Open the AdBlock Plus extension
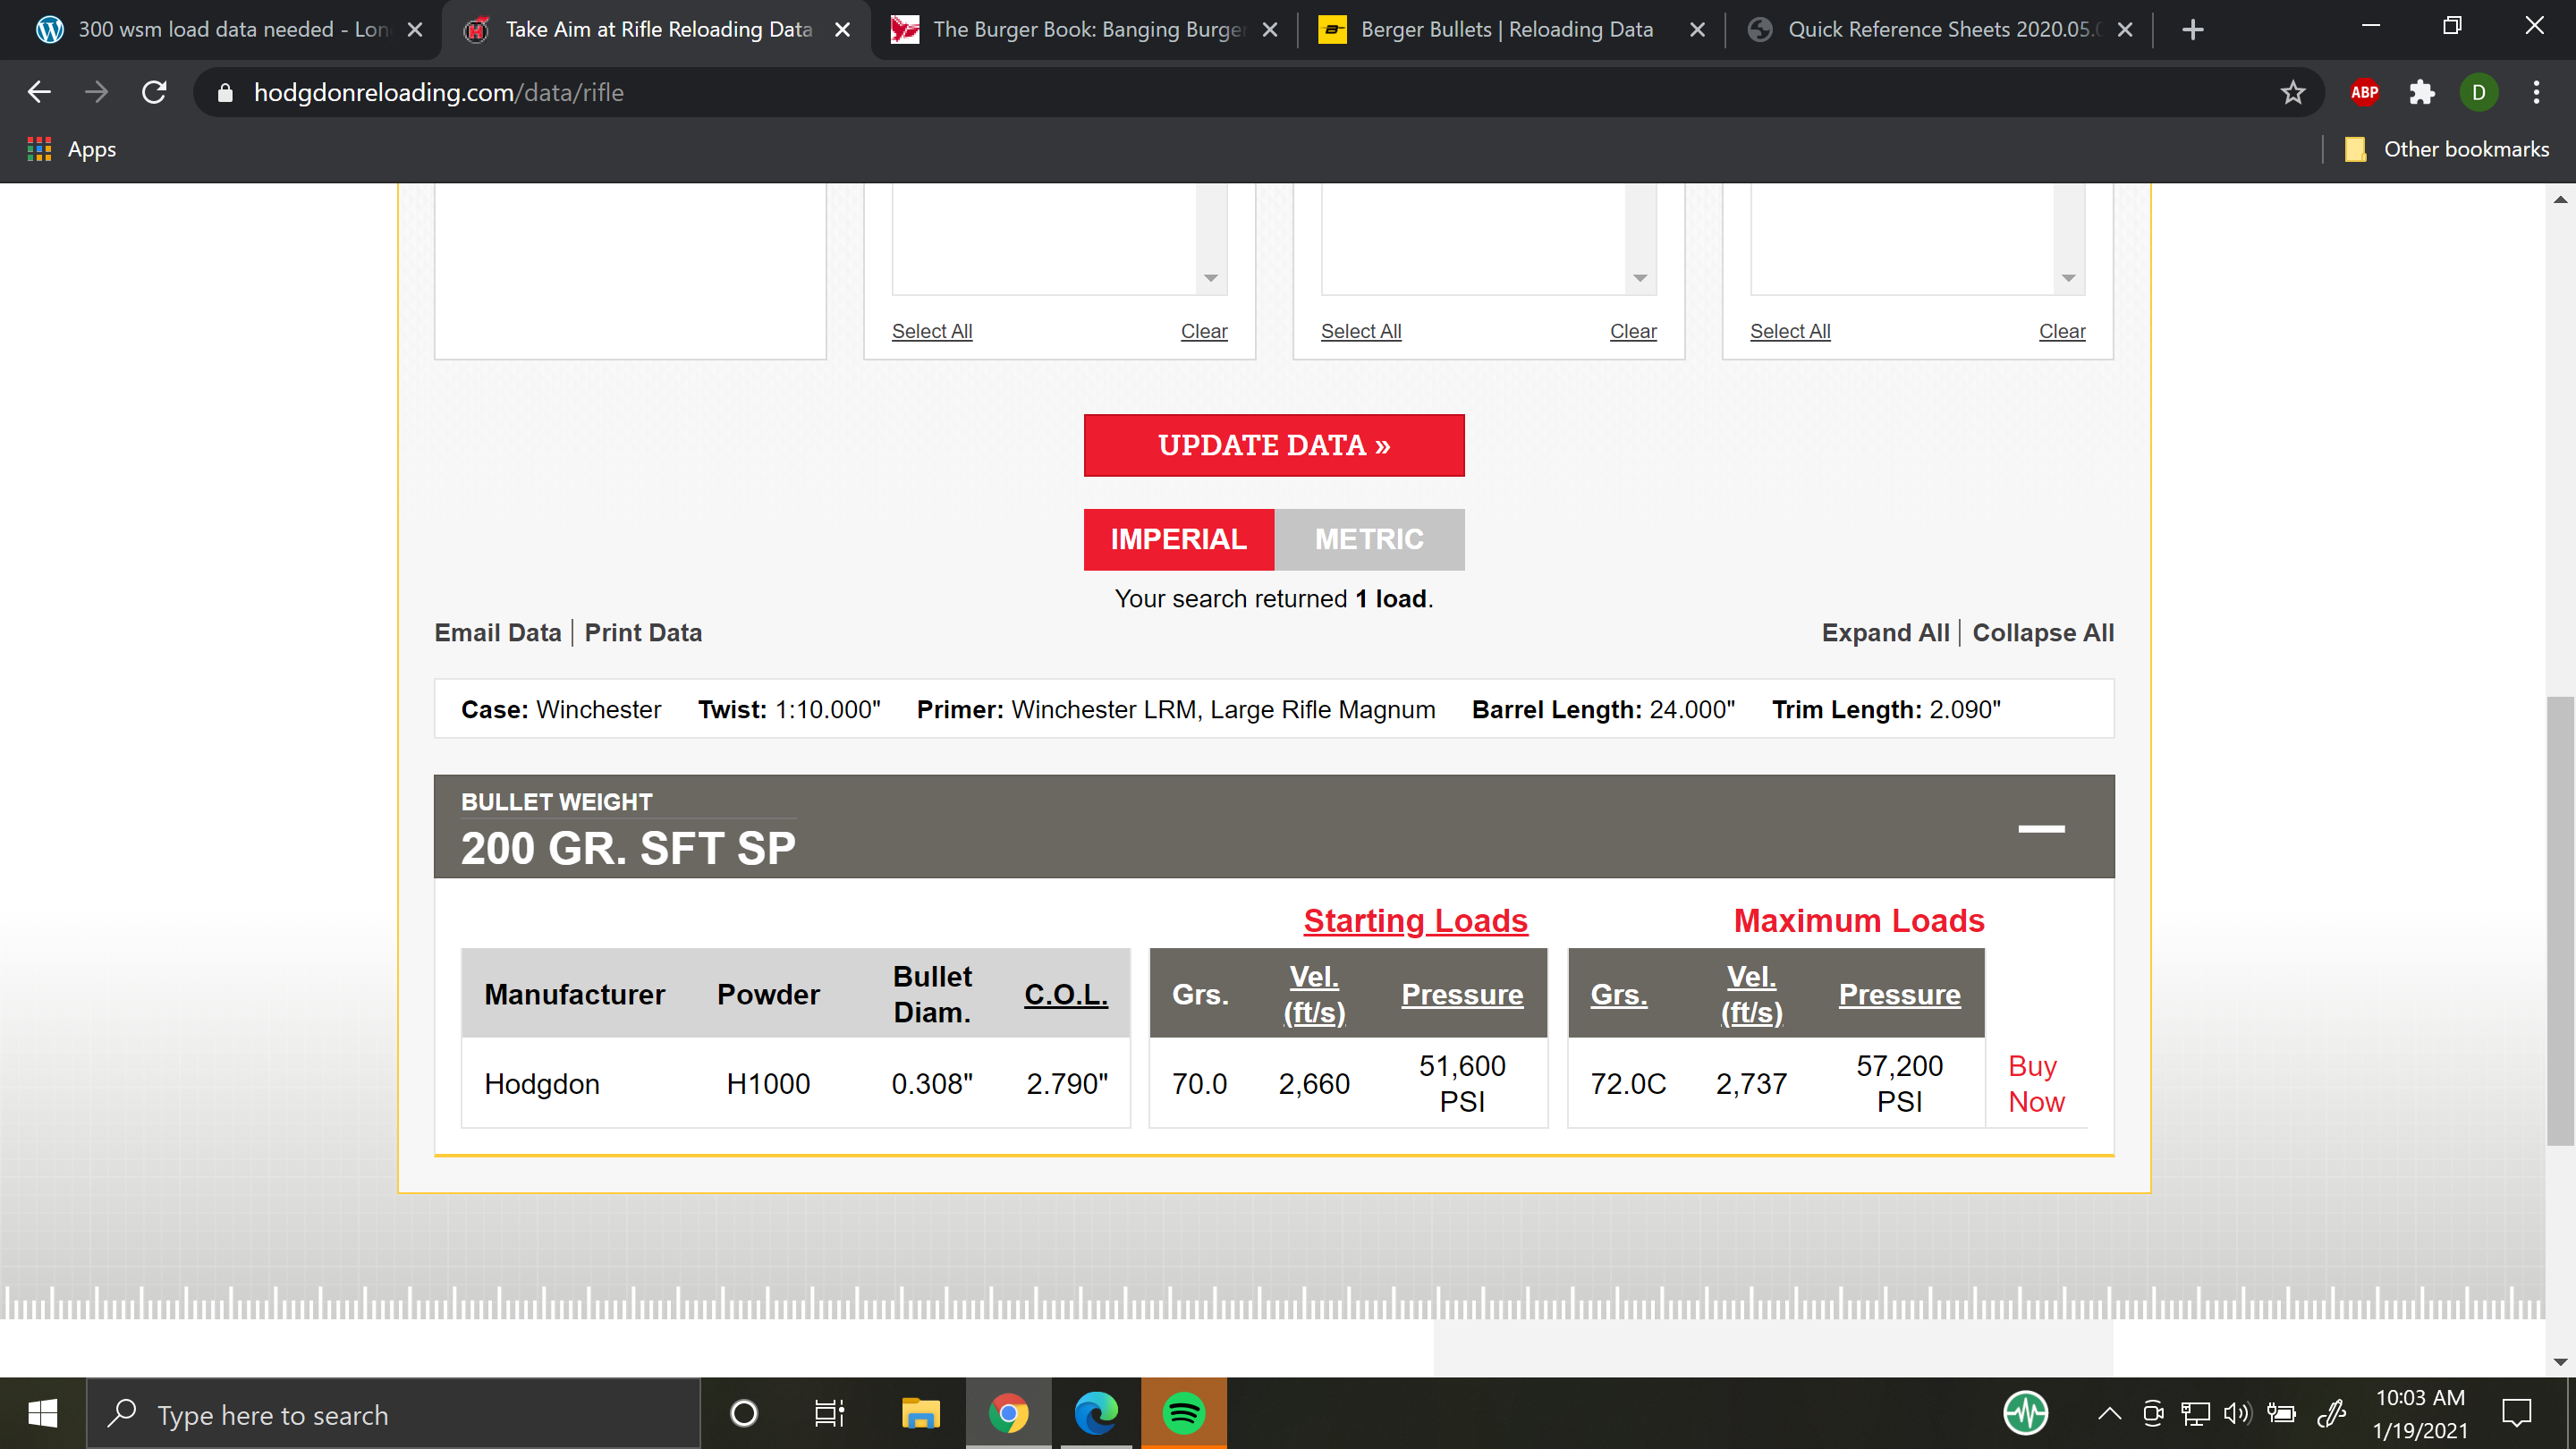 pos(2364,92)
